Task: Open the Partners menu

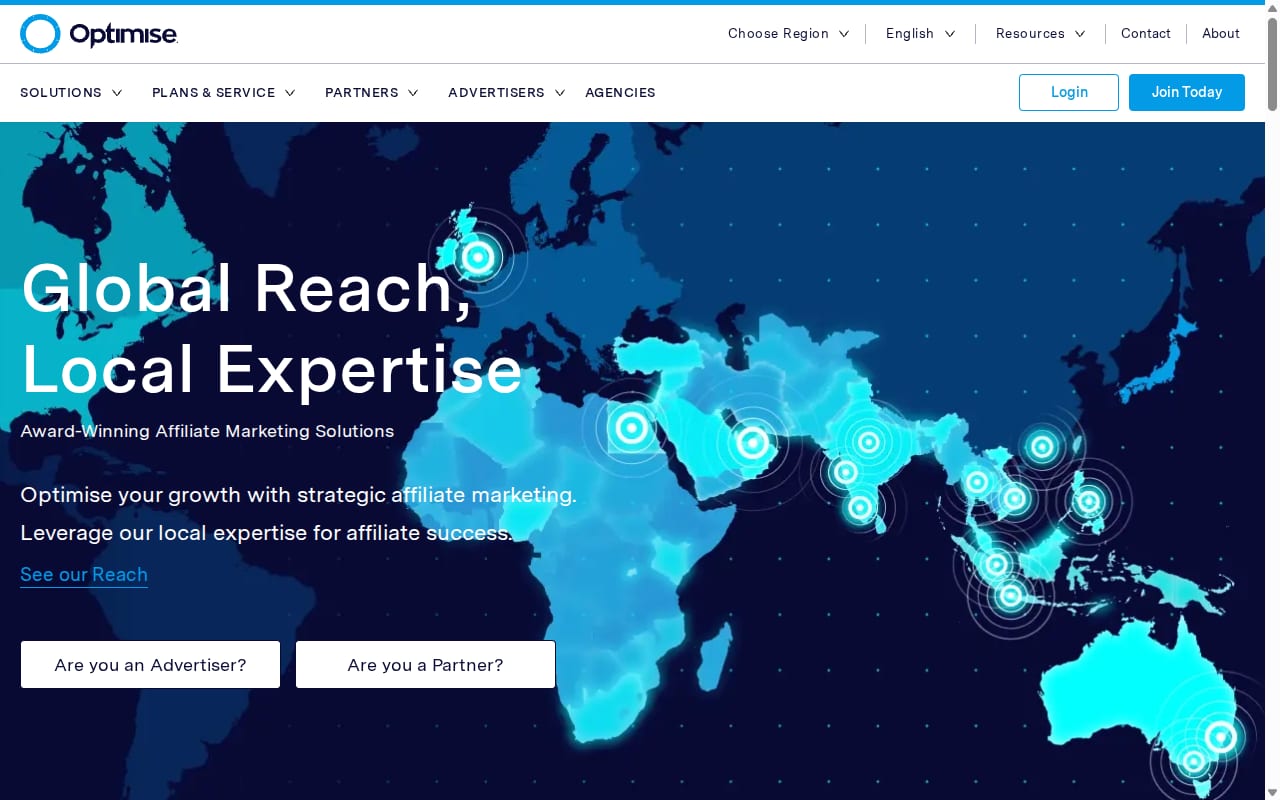Action: (x=372, y=93)
